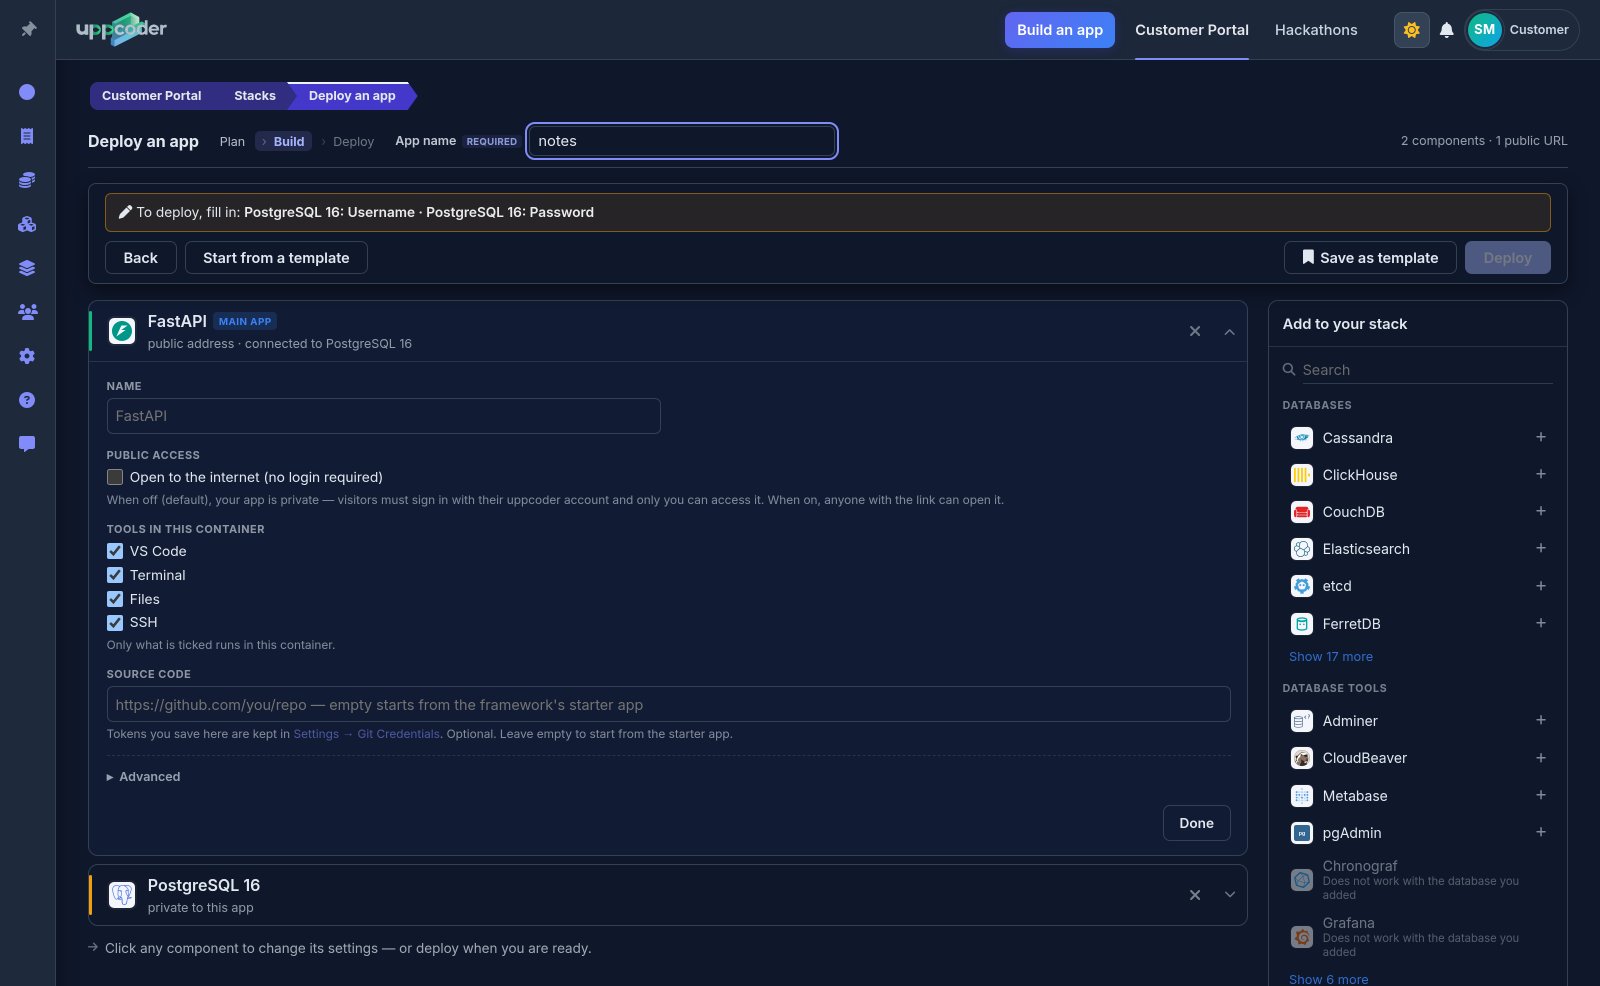Open the question mark help icon
The width and height of the screenshot is (1600, 986).
(x=27, y=400)
